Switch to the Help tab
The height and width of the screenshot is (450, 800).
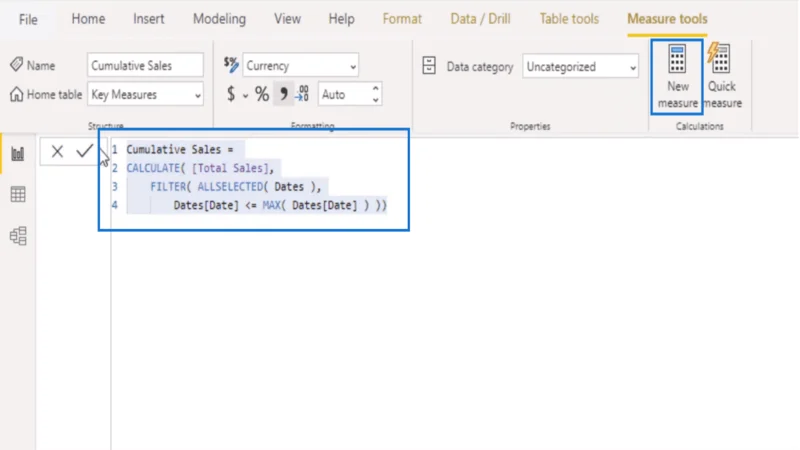(341, 19)
